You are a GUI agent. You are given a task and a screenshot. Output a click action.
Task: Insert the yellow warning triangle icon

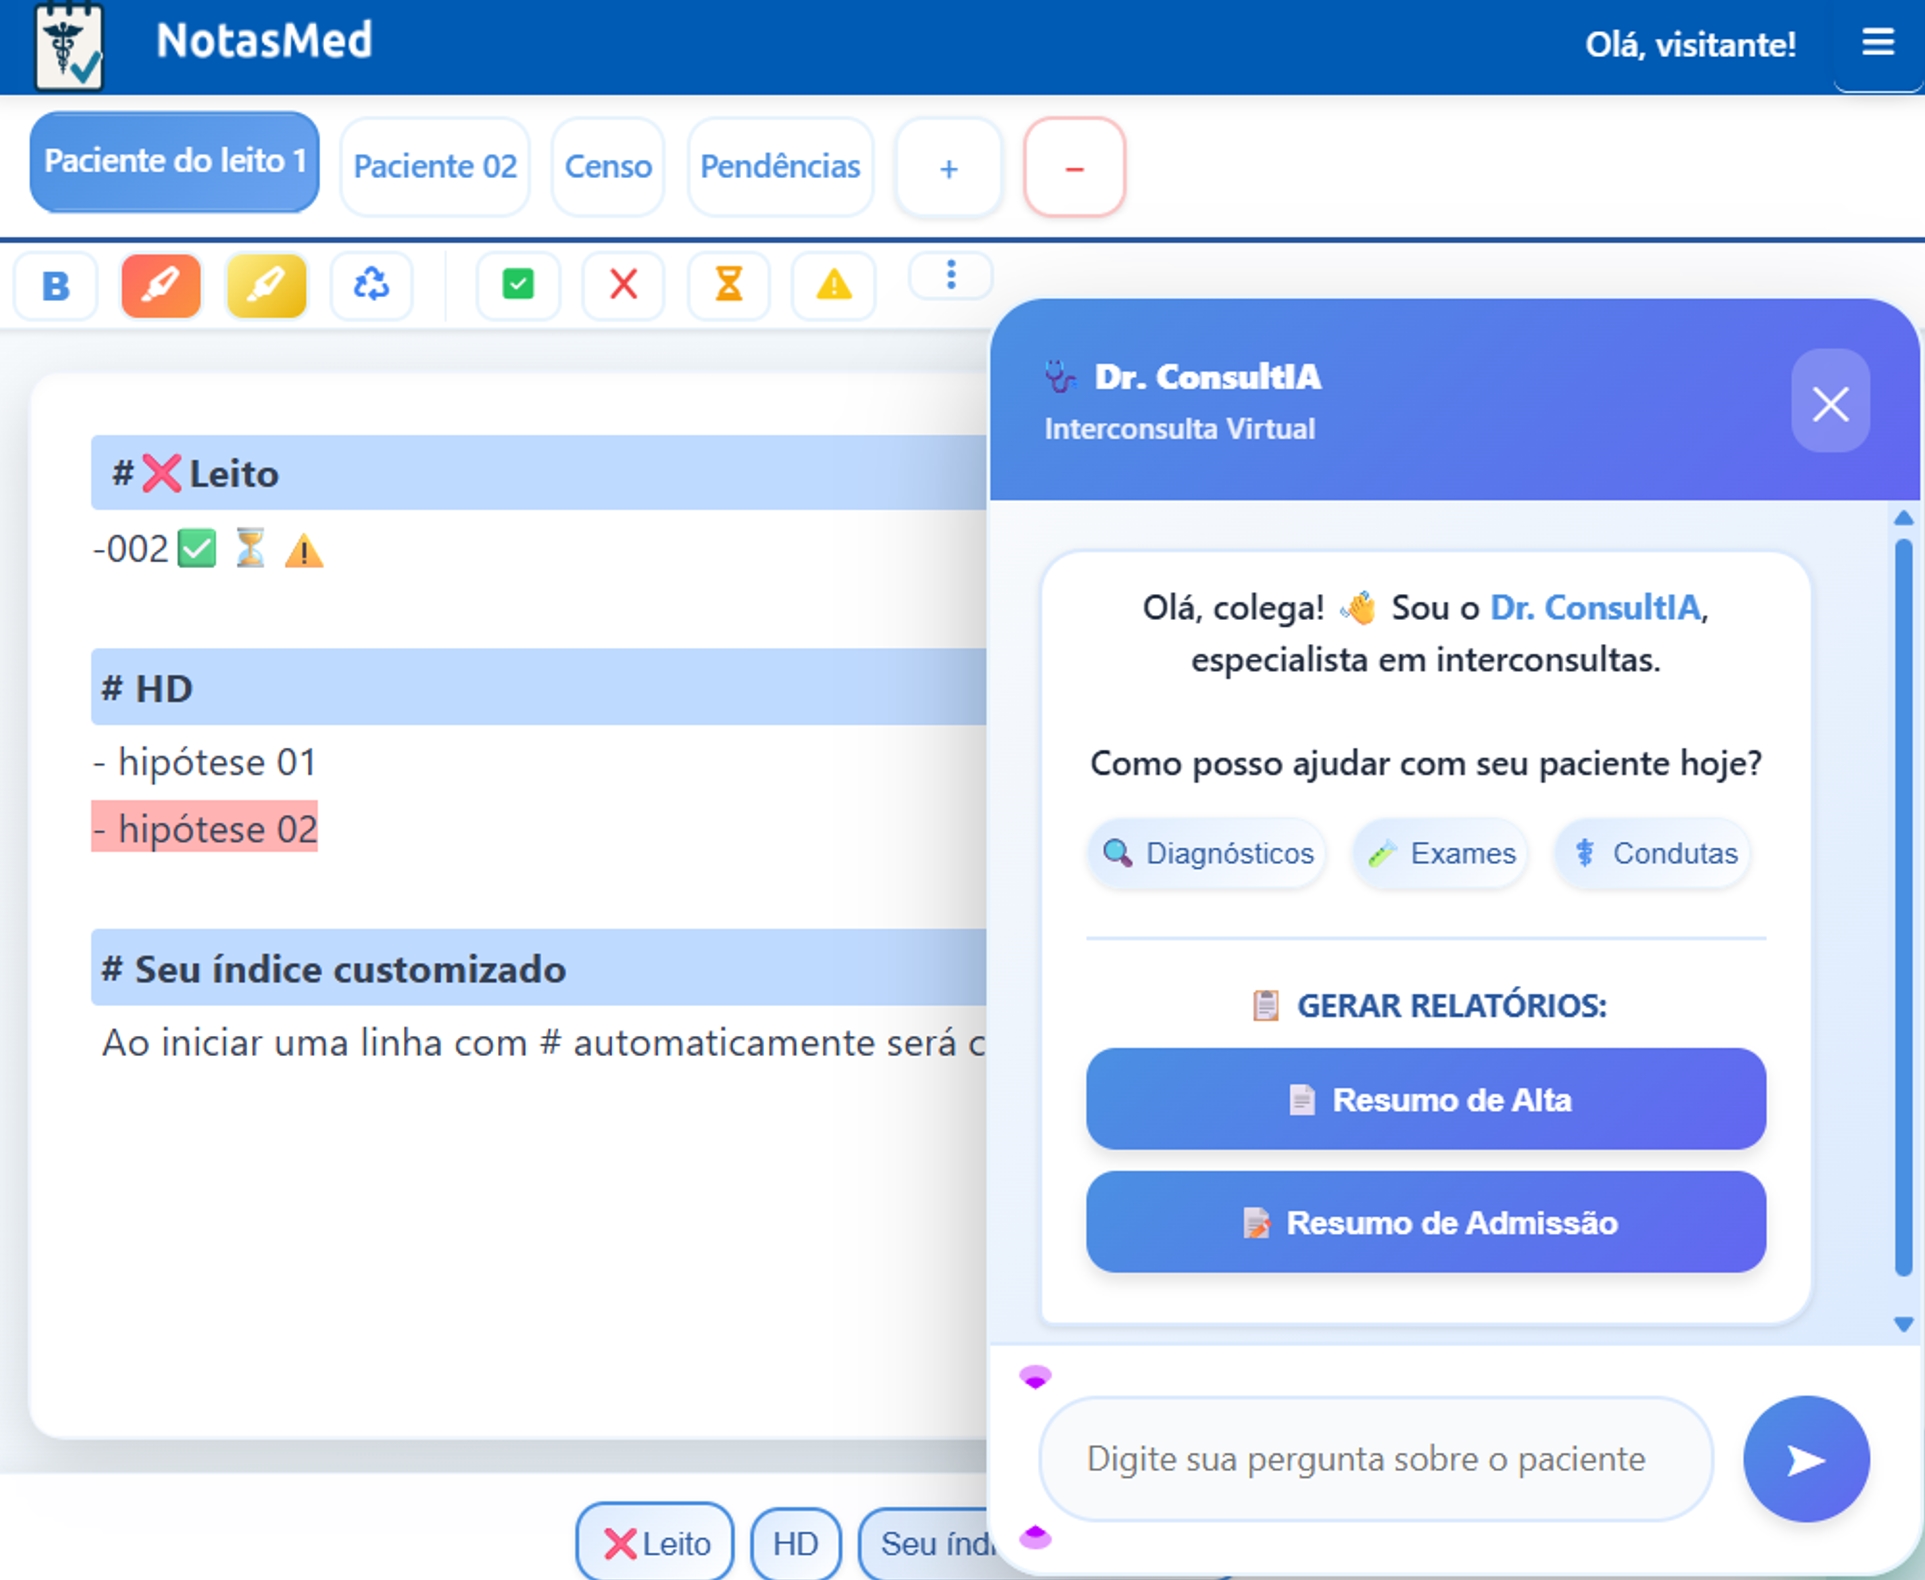(x=833, y=286)
